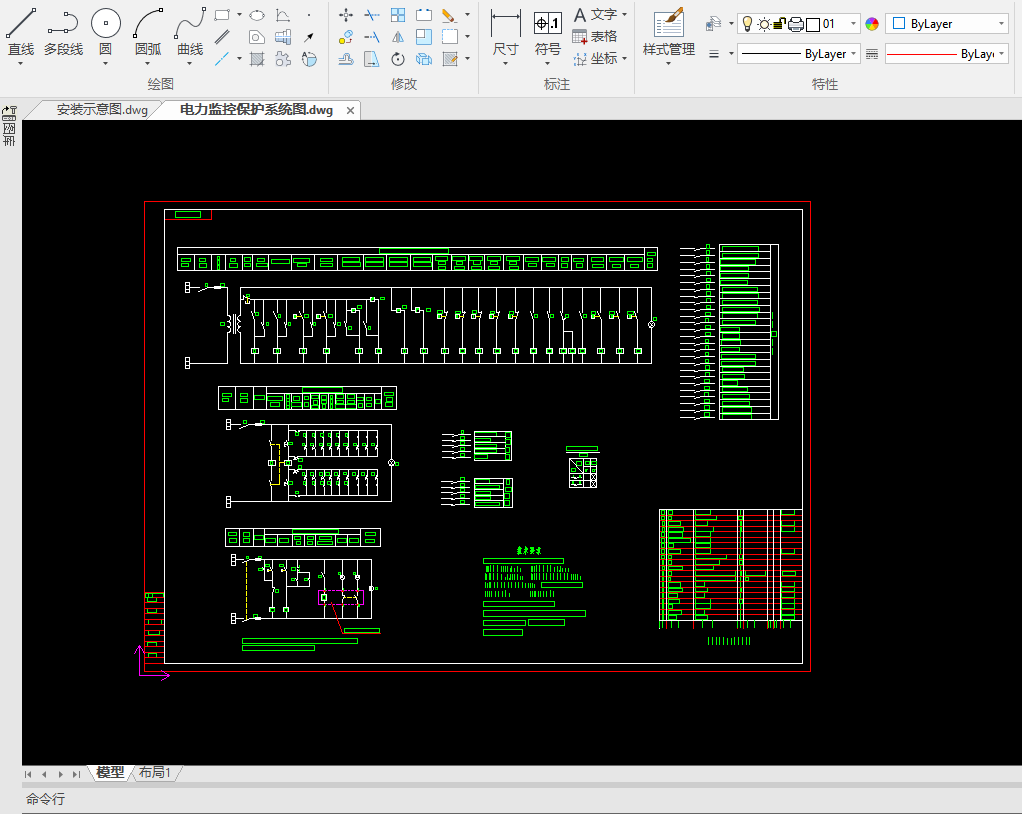This screenshot has width=1022, height=814.
Task: Toggle layer on/off lightbulb icon
Action: click(x=746, y=24)
